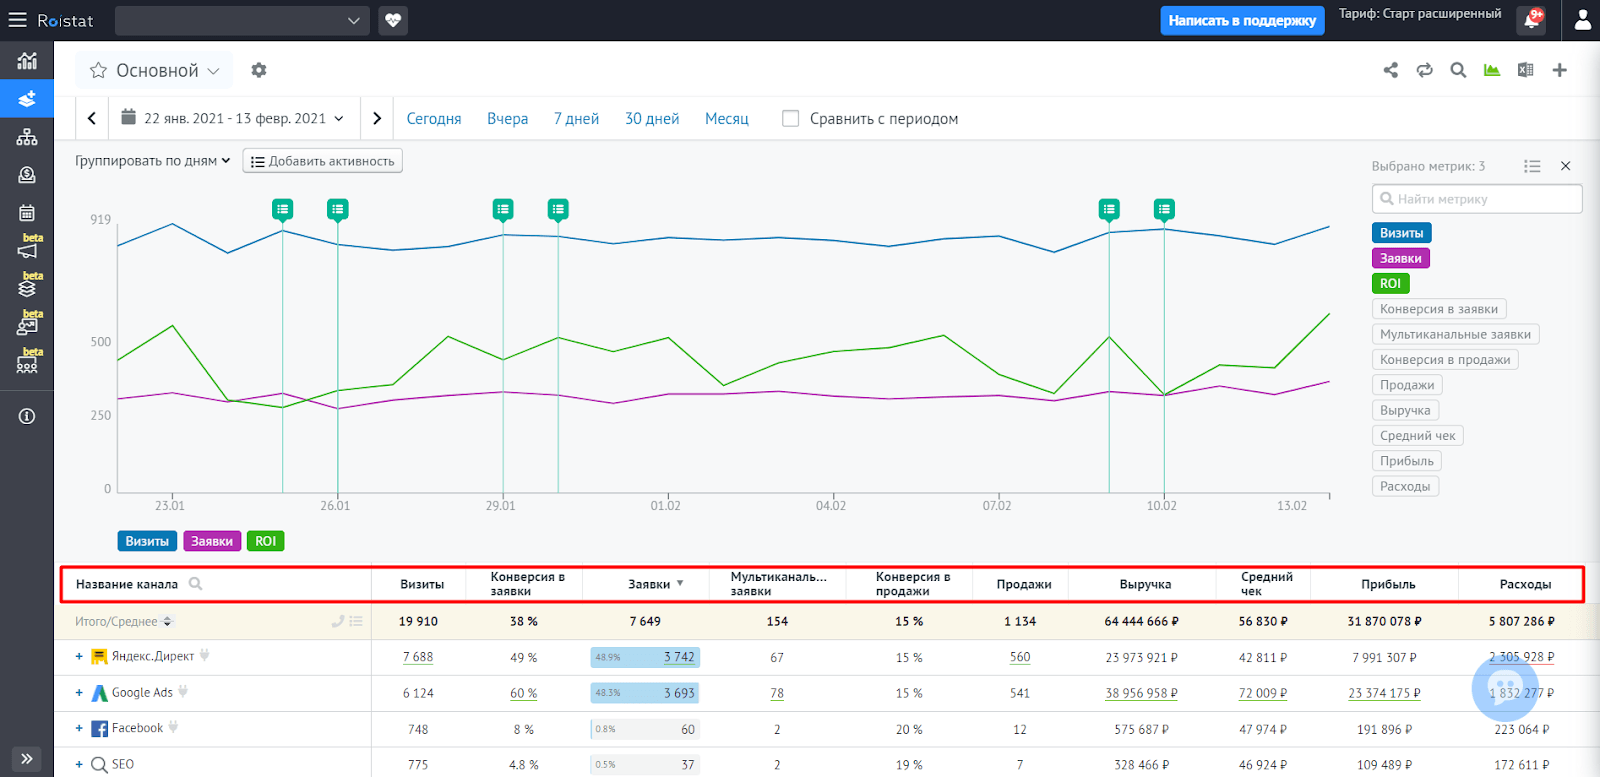Expand the Яндекс.Директ channel row
This screenshot has width=1600, height=777.
(79, 657)
